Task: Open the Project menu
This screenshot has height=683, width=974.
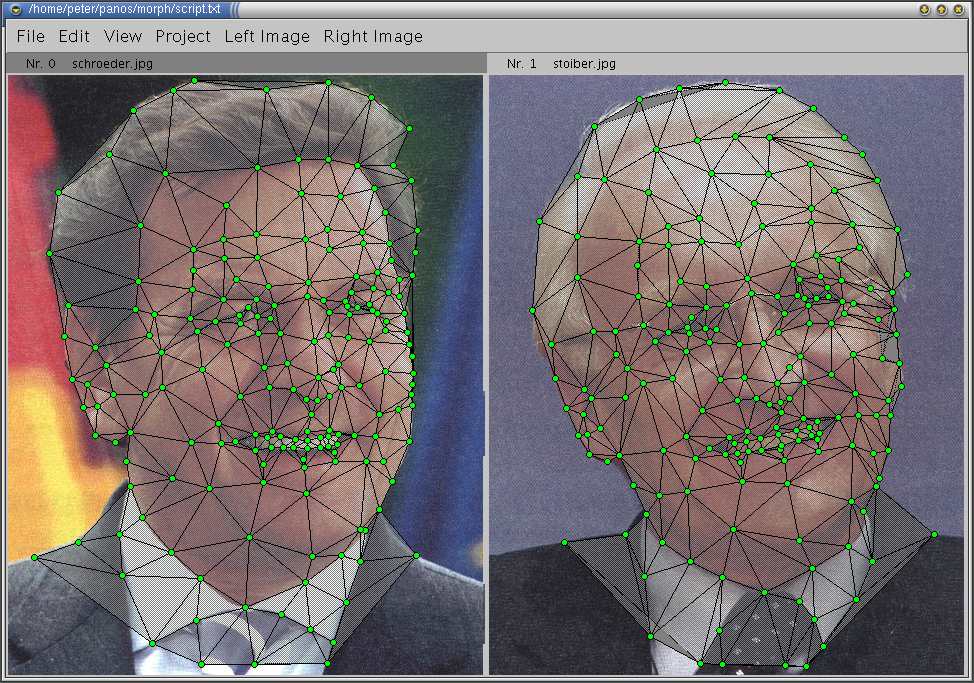Action: point(183,37)
